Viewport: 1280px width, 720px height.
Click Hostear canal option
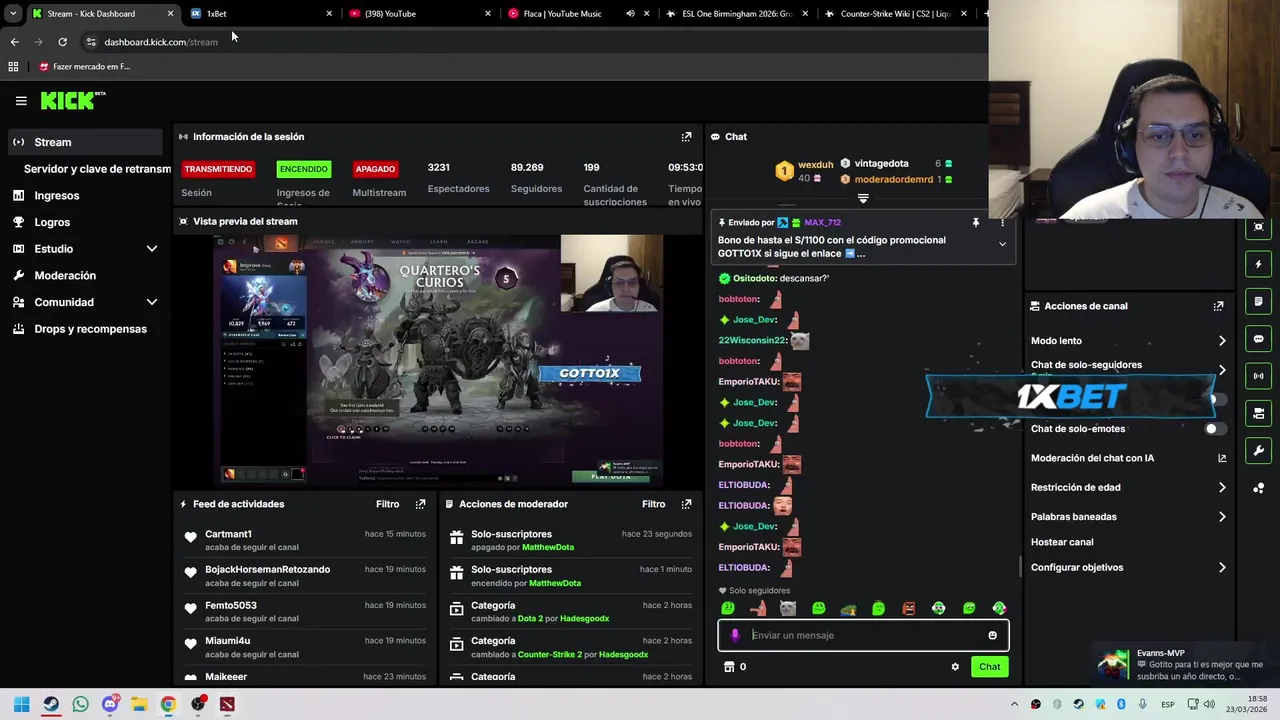pos(1062,542)
